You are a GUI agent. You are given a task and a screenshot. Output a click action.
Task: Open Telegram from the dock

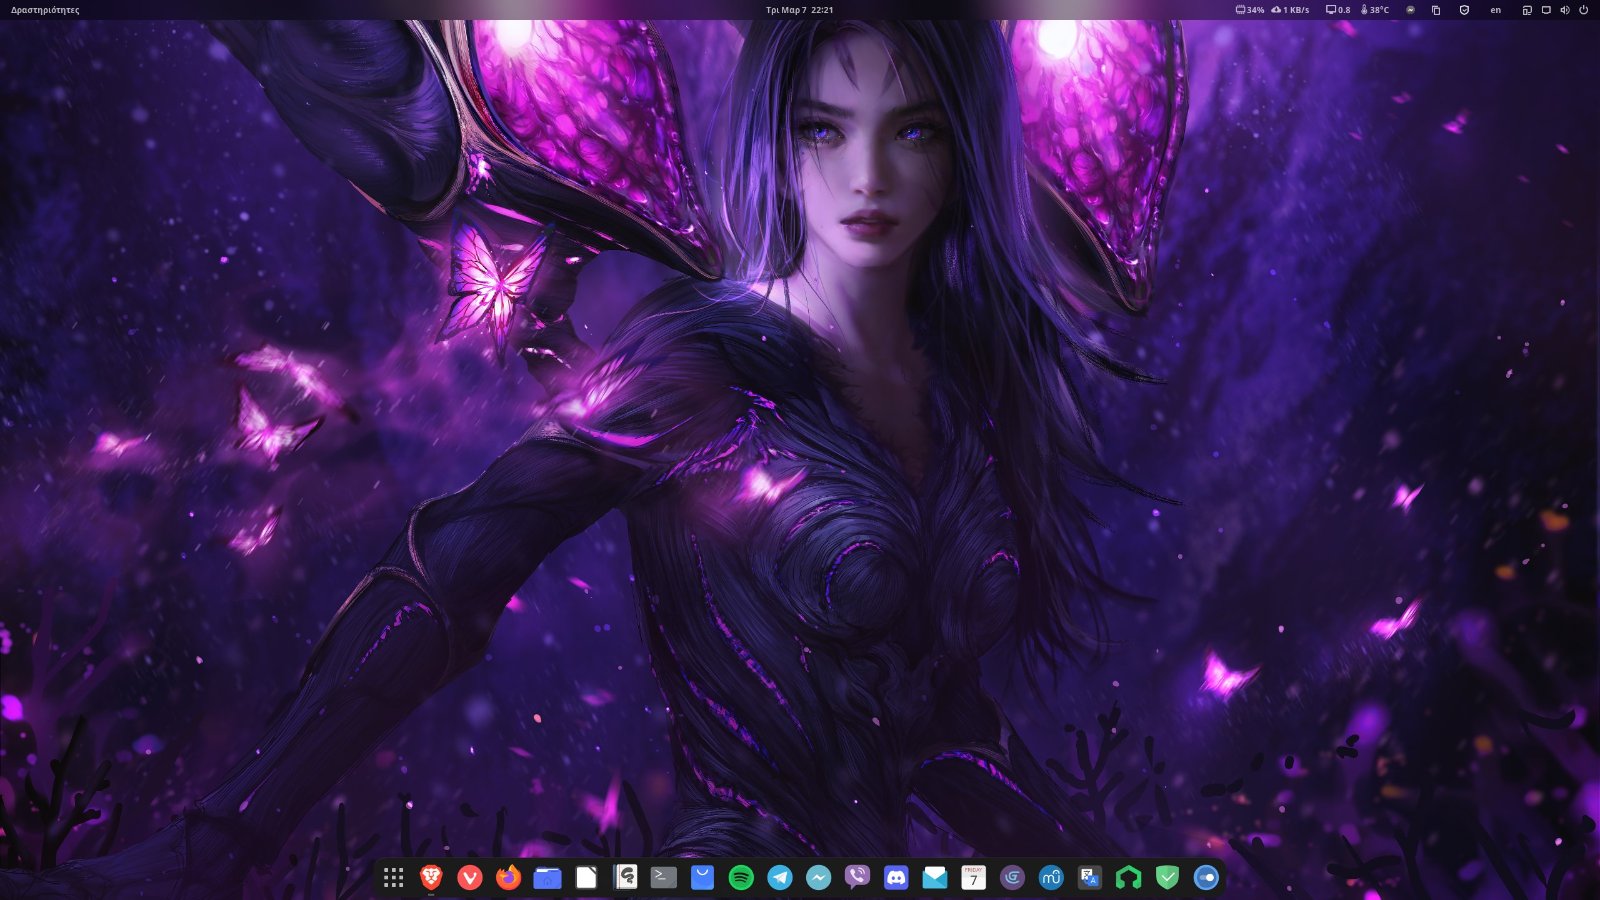[x=780, y=878]
